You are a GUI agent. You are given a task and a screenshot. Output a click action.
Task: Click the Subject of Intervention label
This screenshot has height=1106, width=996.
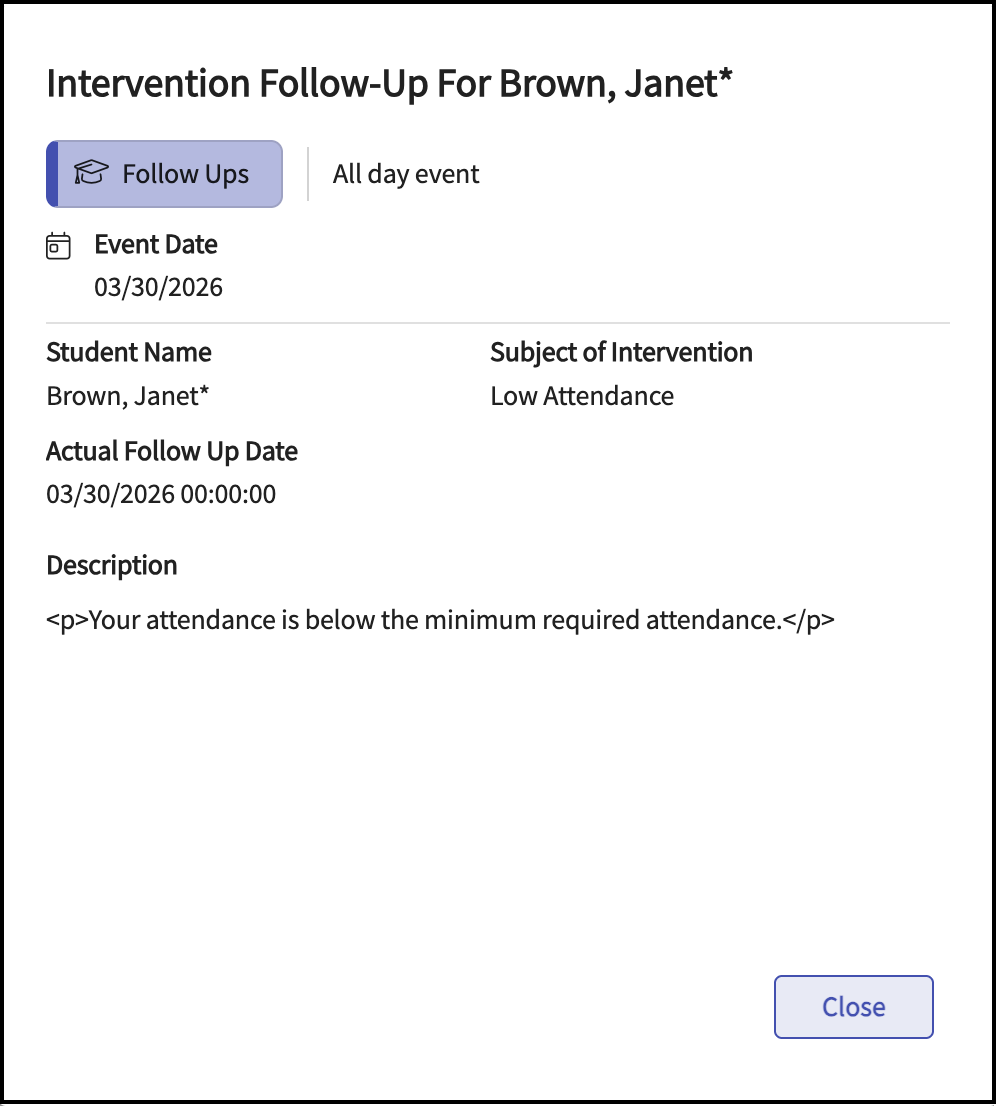[621, 352]
